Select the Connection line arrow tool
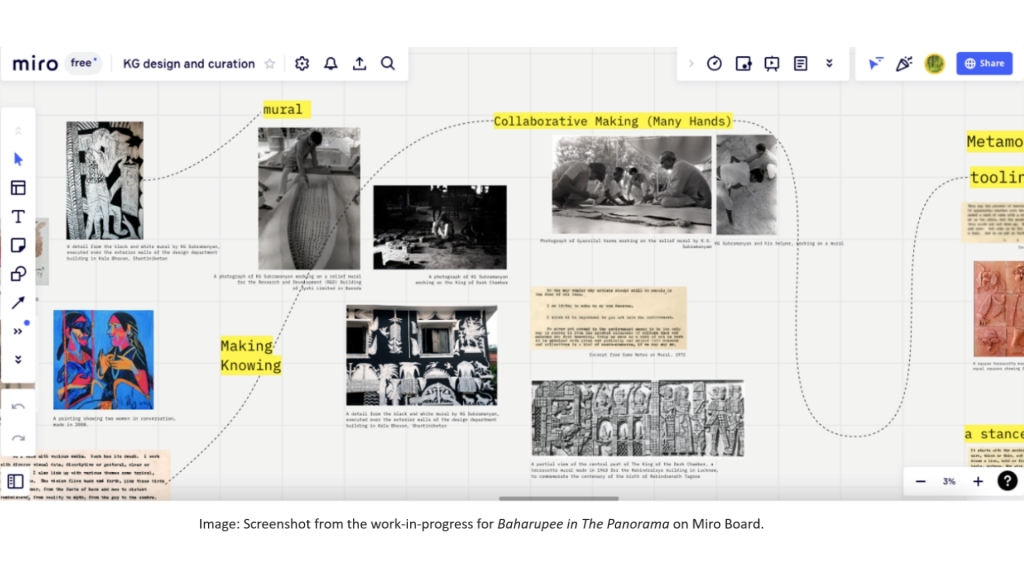This screenshot has height=576, width=1024. (18, 302)
